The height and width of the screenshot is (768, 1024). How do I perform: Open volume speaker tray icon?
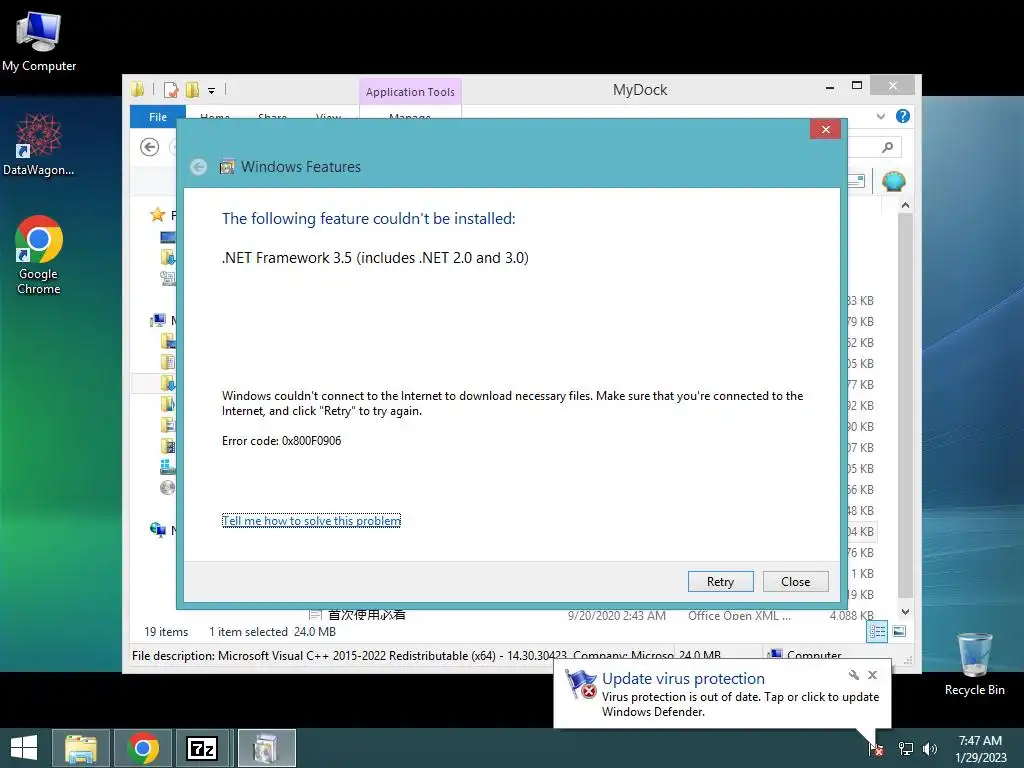click(929, 748)
